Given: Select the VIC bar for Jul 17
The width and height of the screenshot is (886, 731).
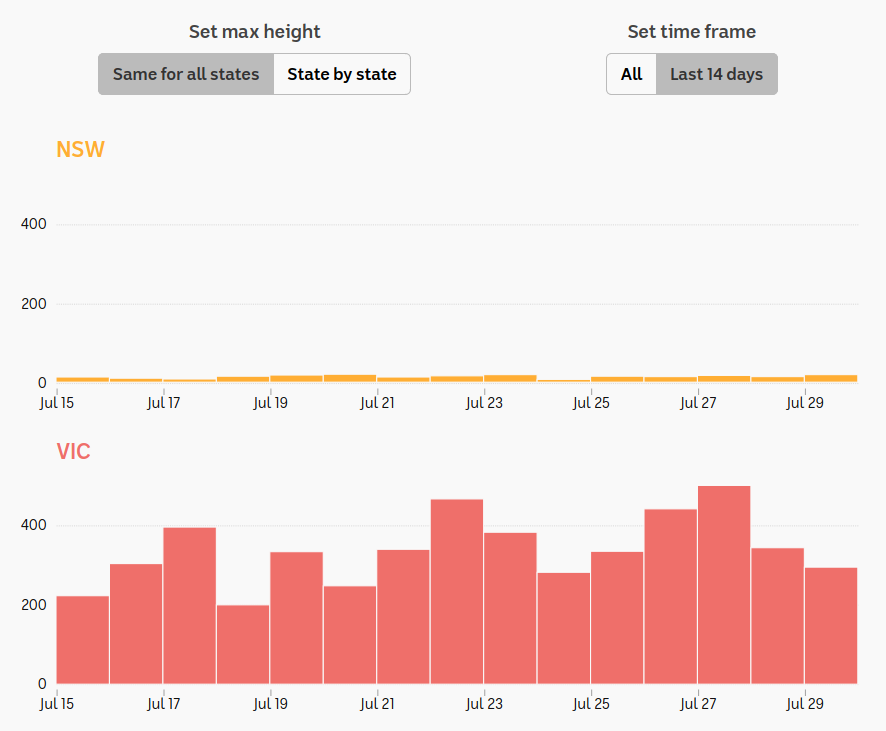Looking at the screenshot, I should [x=189, y=606].
